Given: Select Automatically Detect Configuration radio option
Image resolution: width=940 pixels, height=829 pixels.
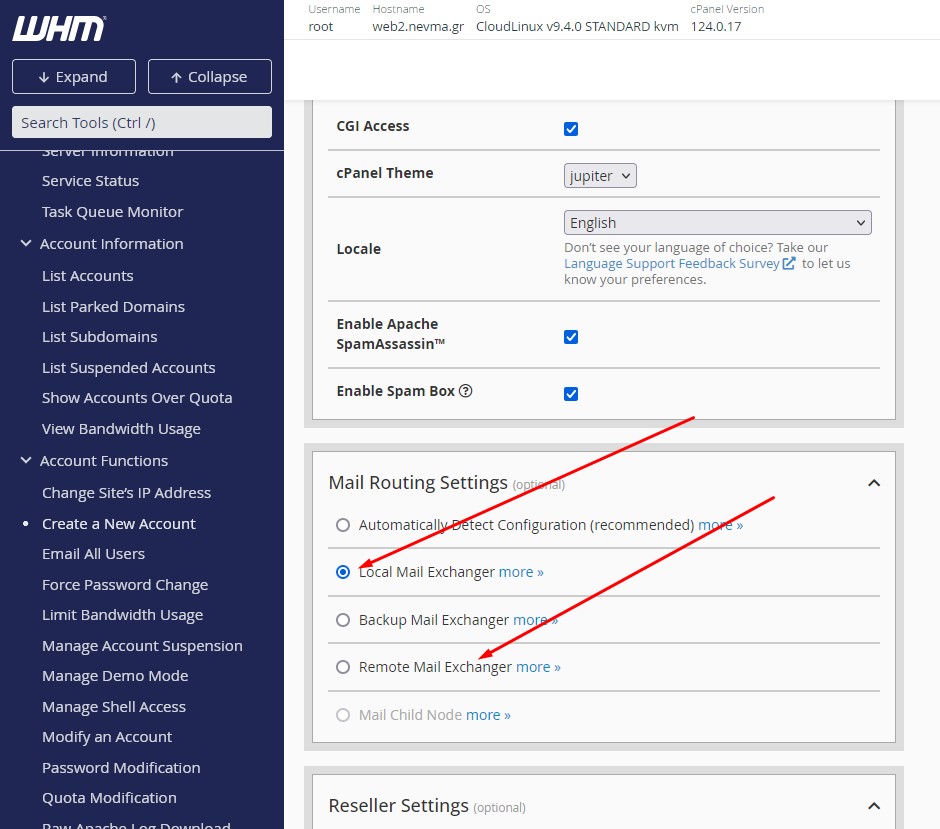Looking at the screenshot, I should (x=343, y=525).
